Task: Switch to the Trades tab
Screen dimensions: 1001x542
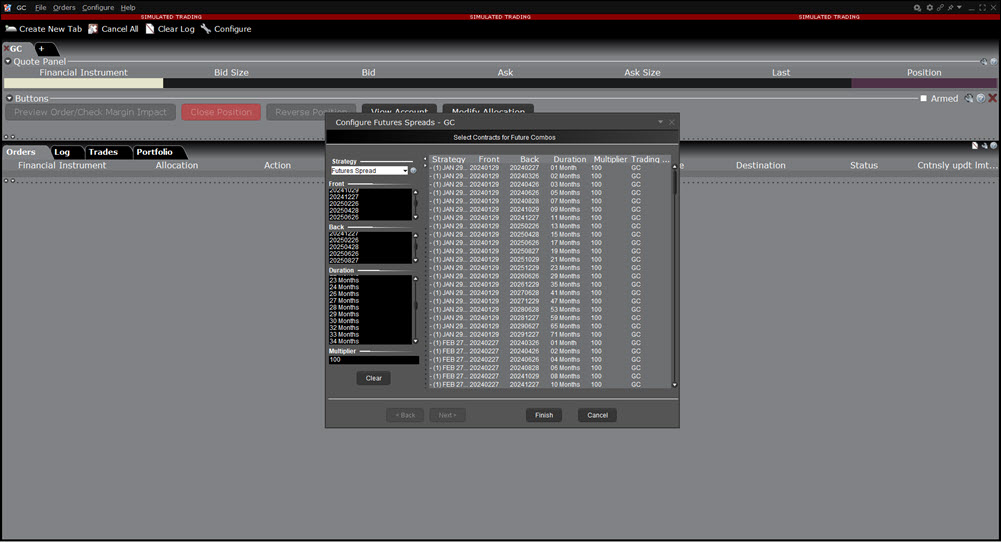Action: click(x=103, y=152)
